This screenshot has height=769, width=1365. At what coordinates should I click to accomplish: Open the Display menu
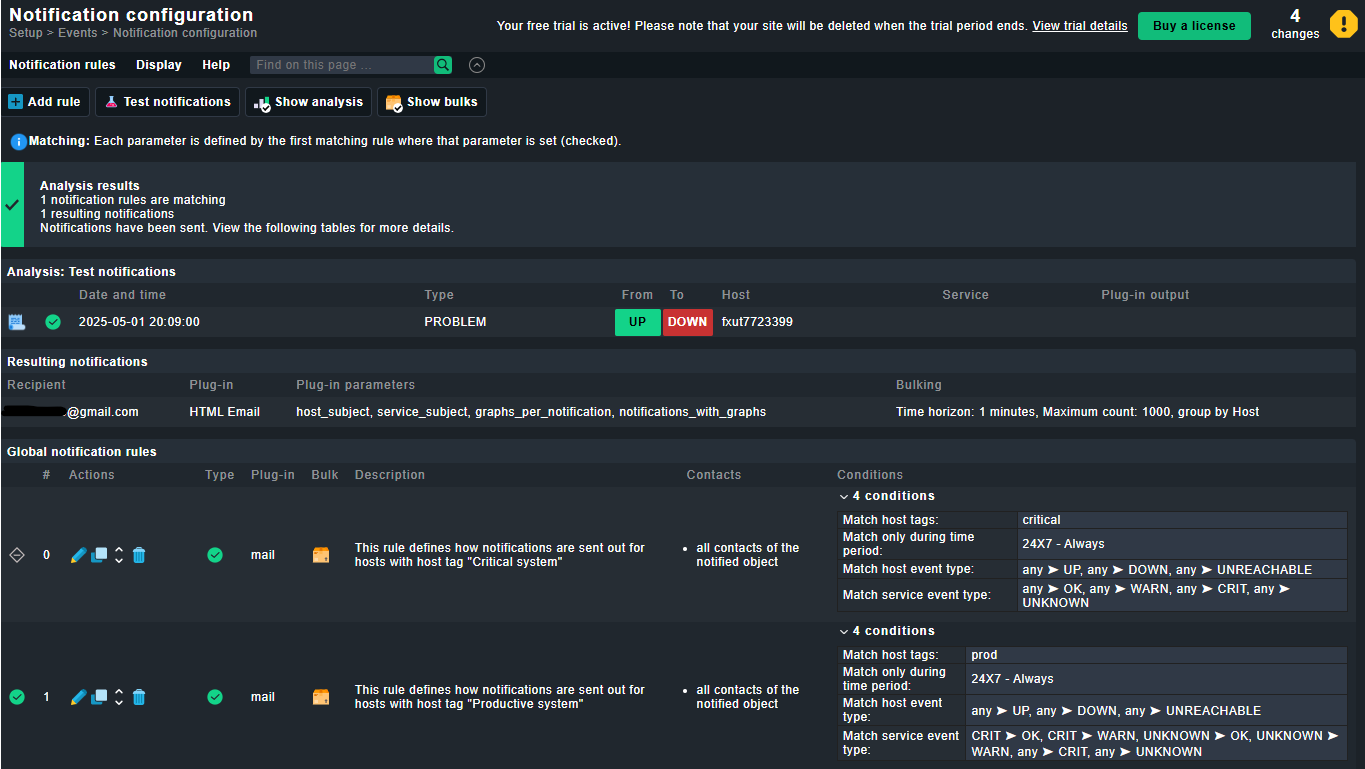coord(159,65)
